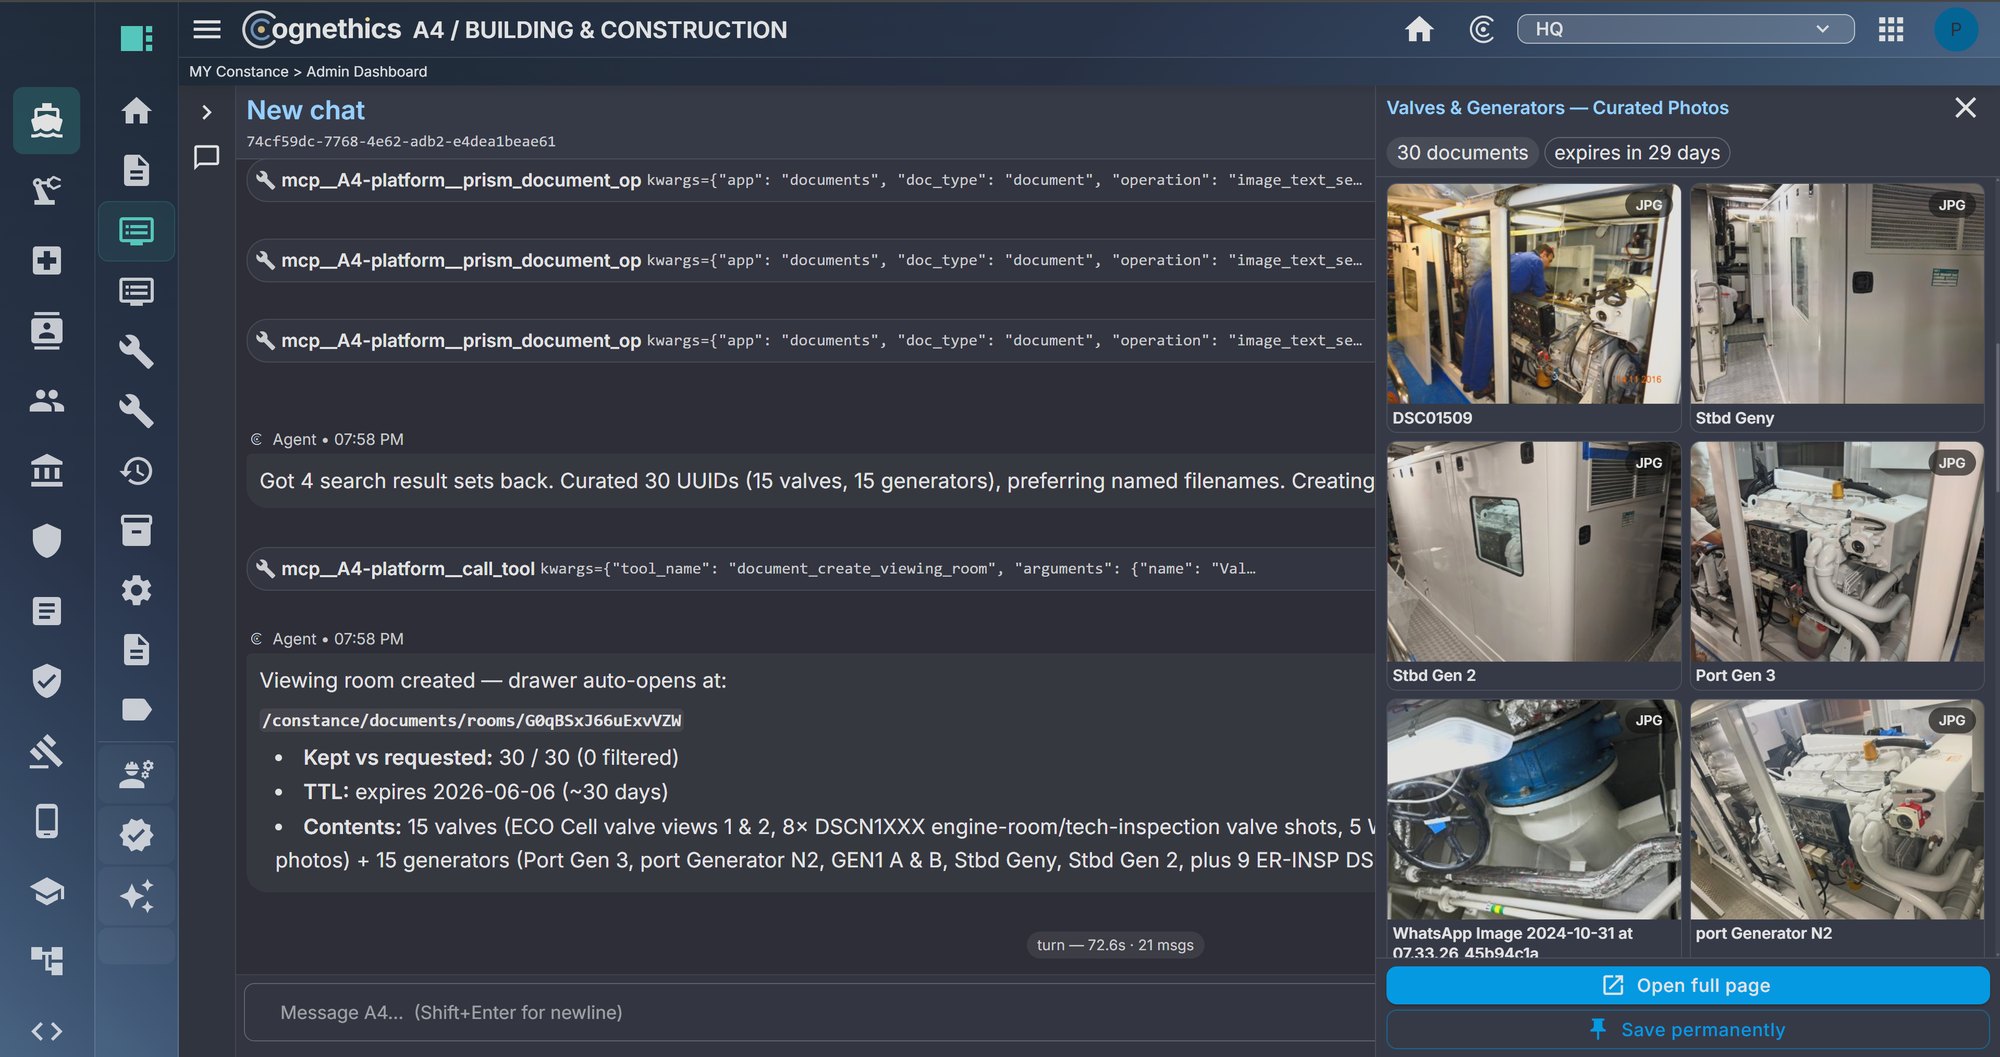Click Open full page button
This screenshot has height=1057, width=2000.
pos(1687,985)
